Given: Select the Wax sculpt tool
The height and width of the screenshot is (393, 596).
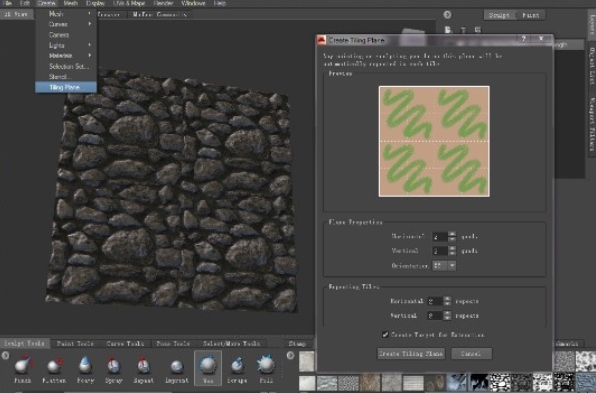Looking at the screenshot, I should click(x=208, y=368).
